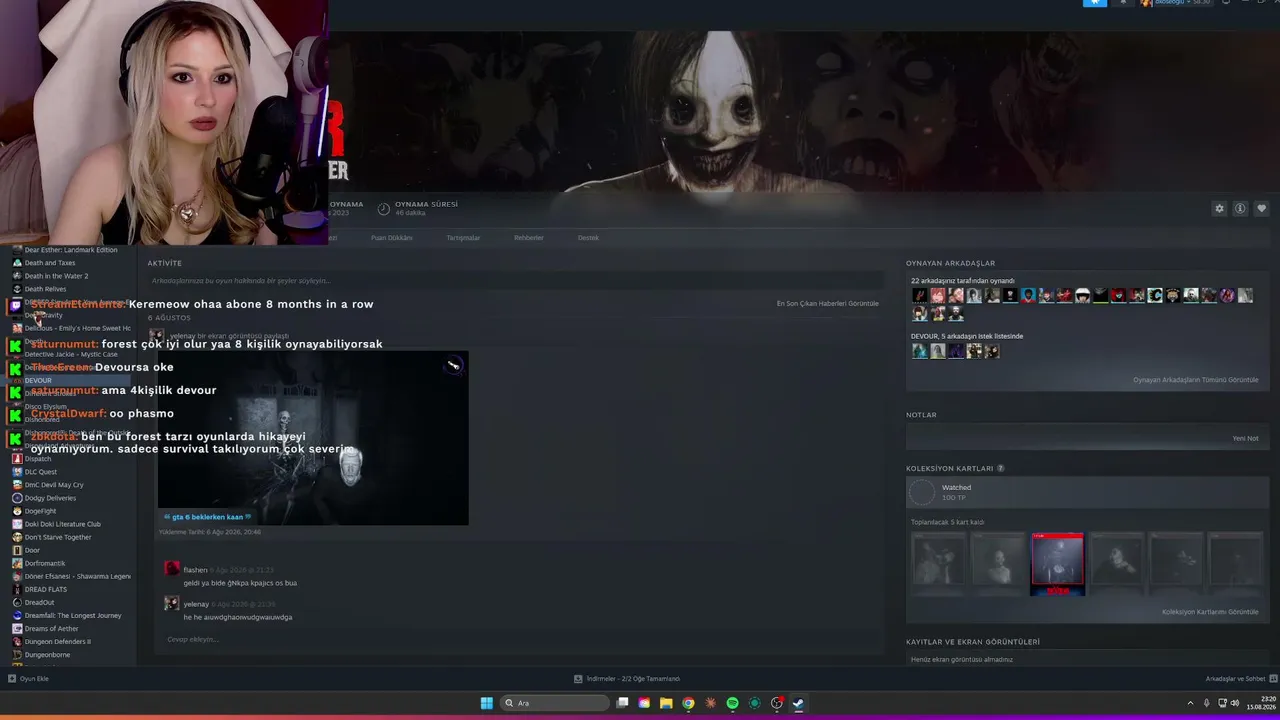This screenshot has height=720, width=1280.
Task: View all friends who play link
Action: [x=1196, y=380]
